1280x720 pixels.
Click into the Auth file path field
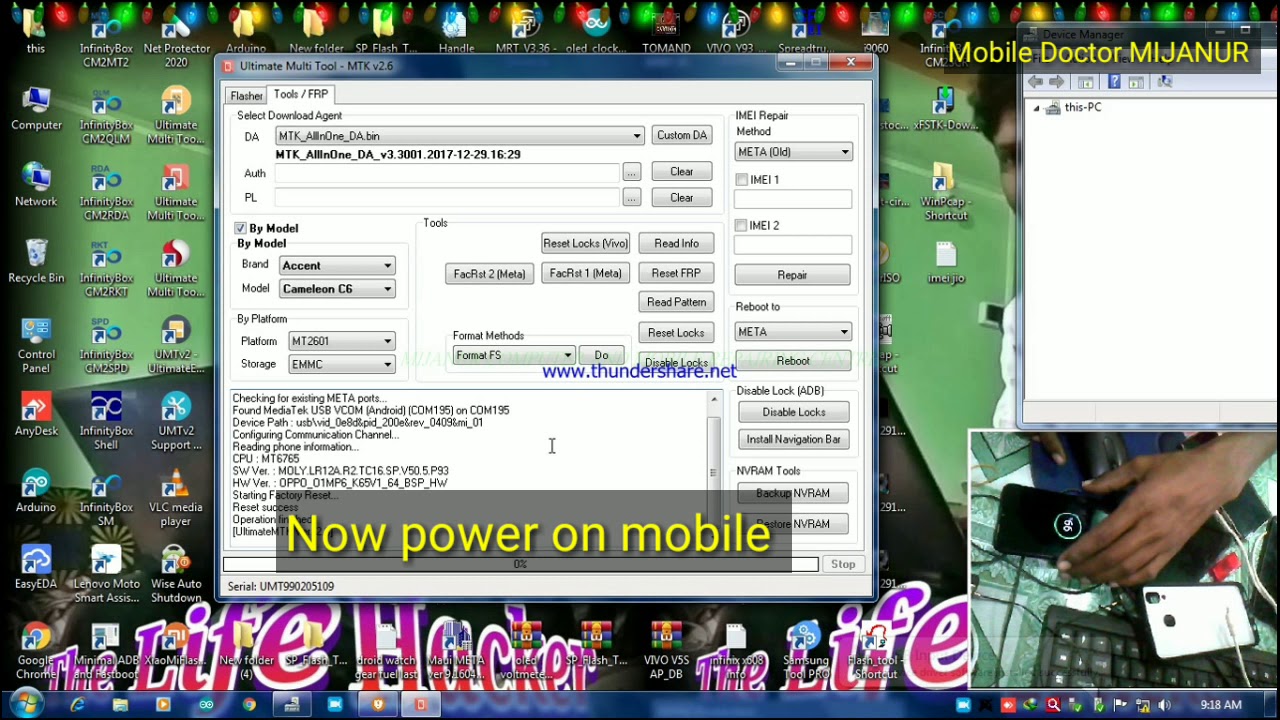coord(447,173)
